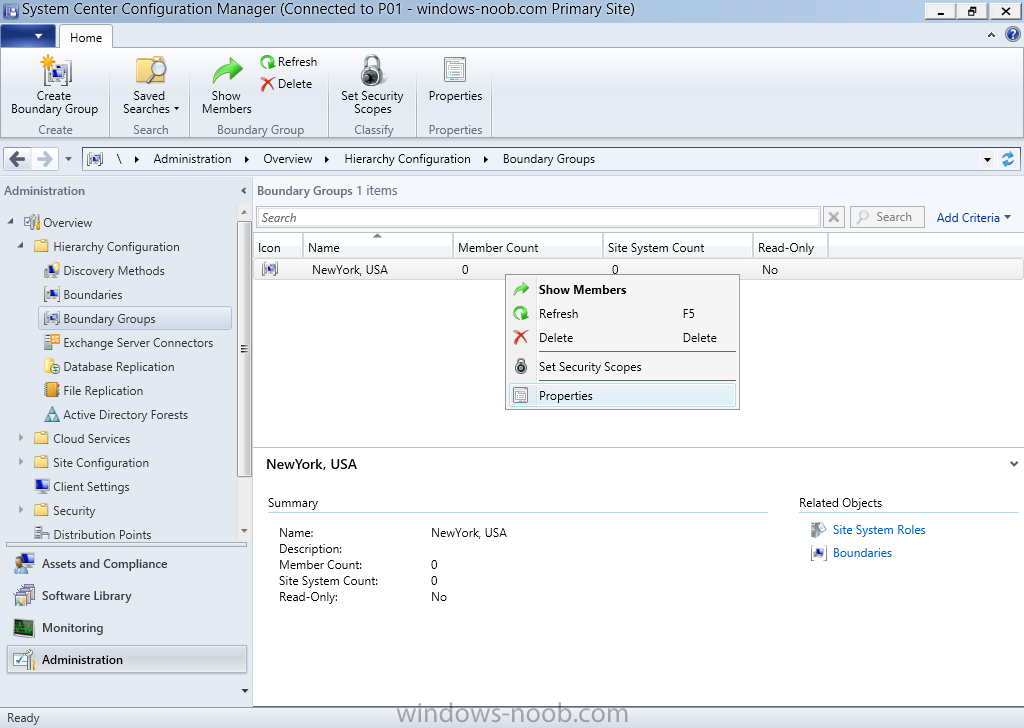Open navigation history dropdown arrow
This screenshot has width=1024, height=728.
[x=68, y=159]
